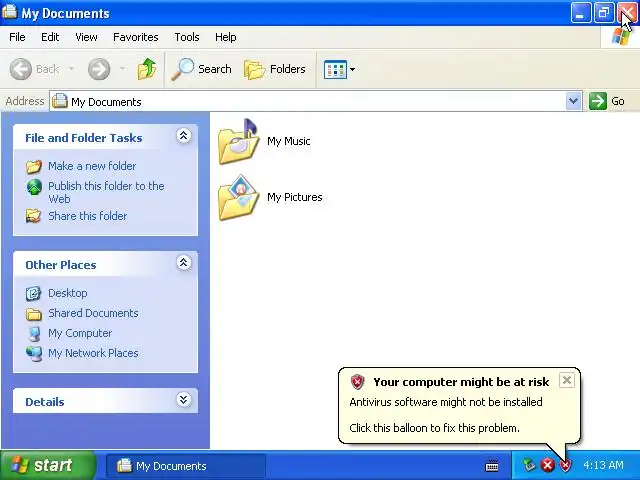
Task: Click the My Network Places icon
Action: (x=34, y=354)
